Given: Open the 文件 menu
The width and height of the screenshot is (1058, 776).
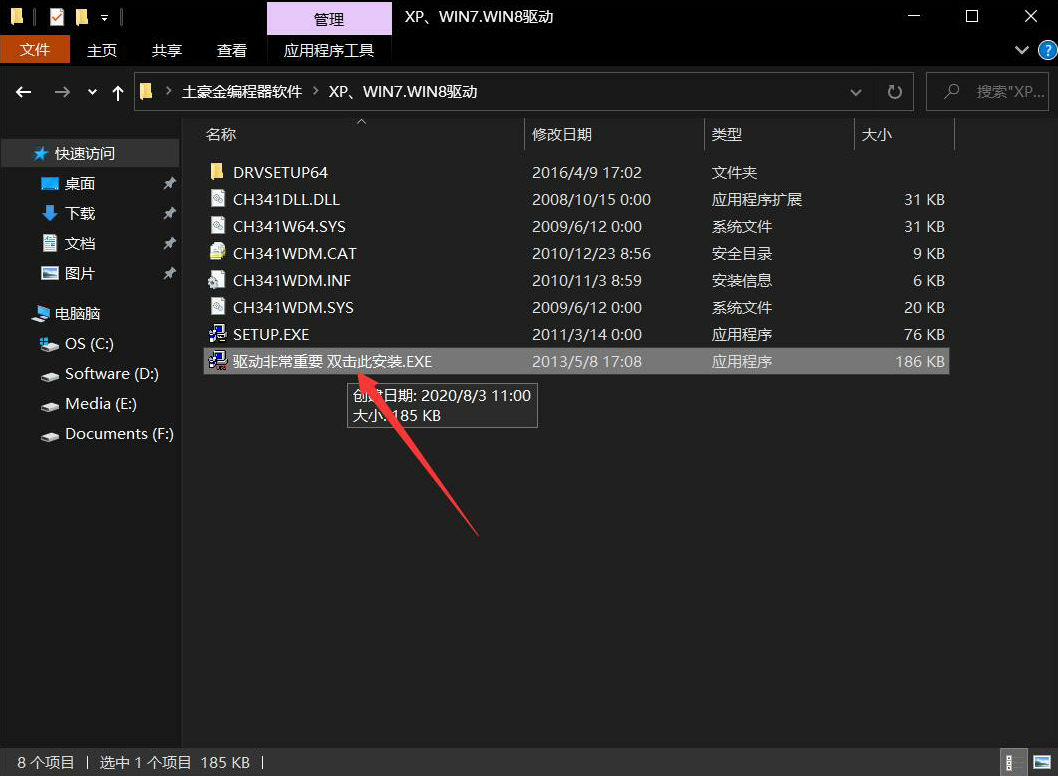Looking at the screenshot, I should click(x=35, y=50).
